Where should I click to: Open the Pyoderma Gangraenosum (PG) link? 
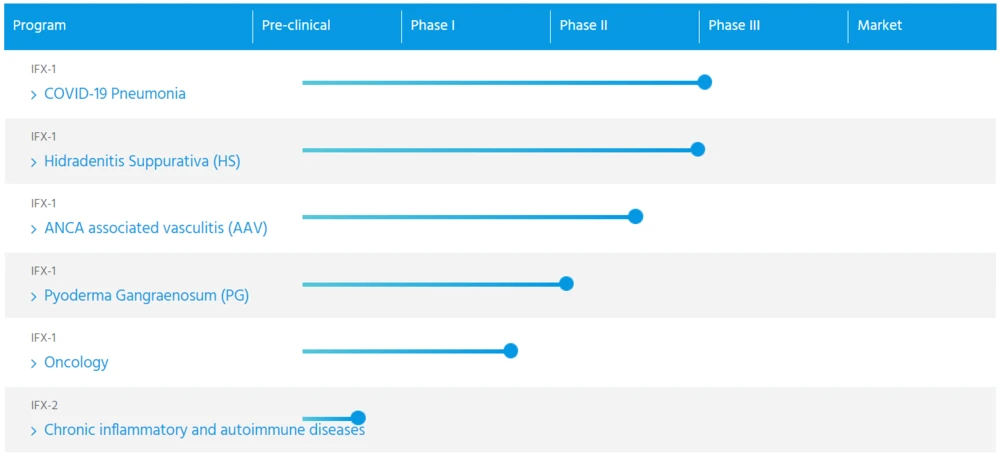pyautogui.click(x=146, y=296)
